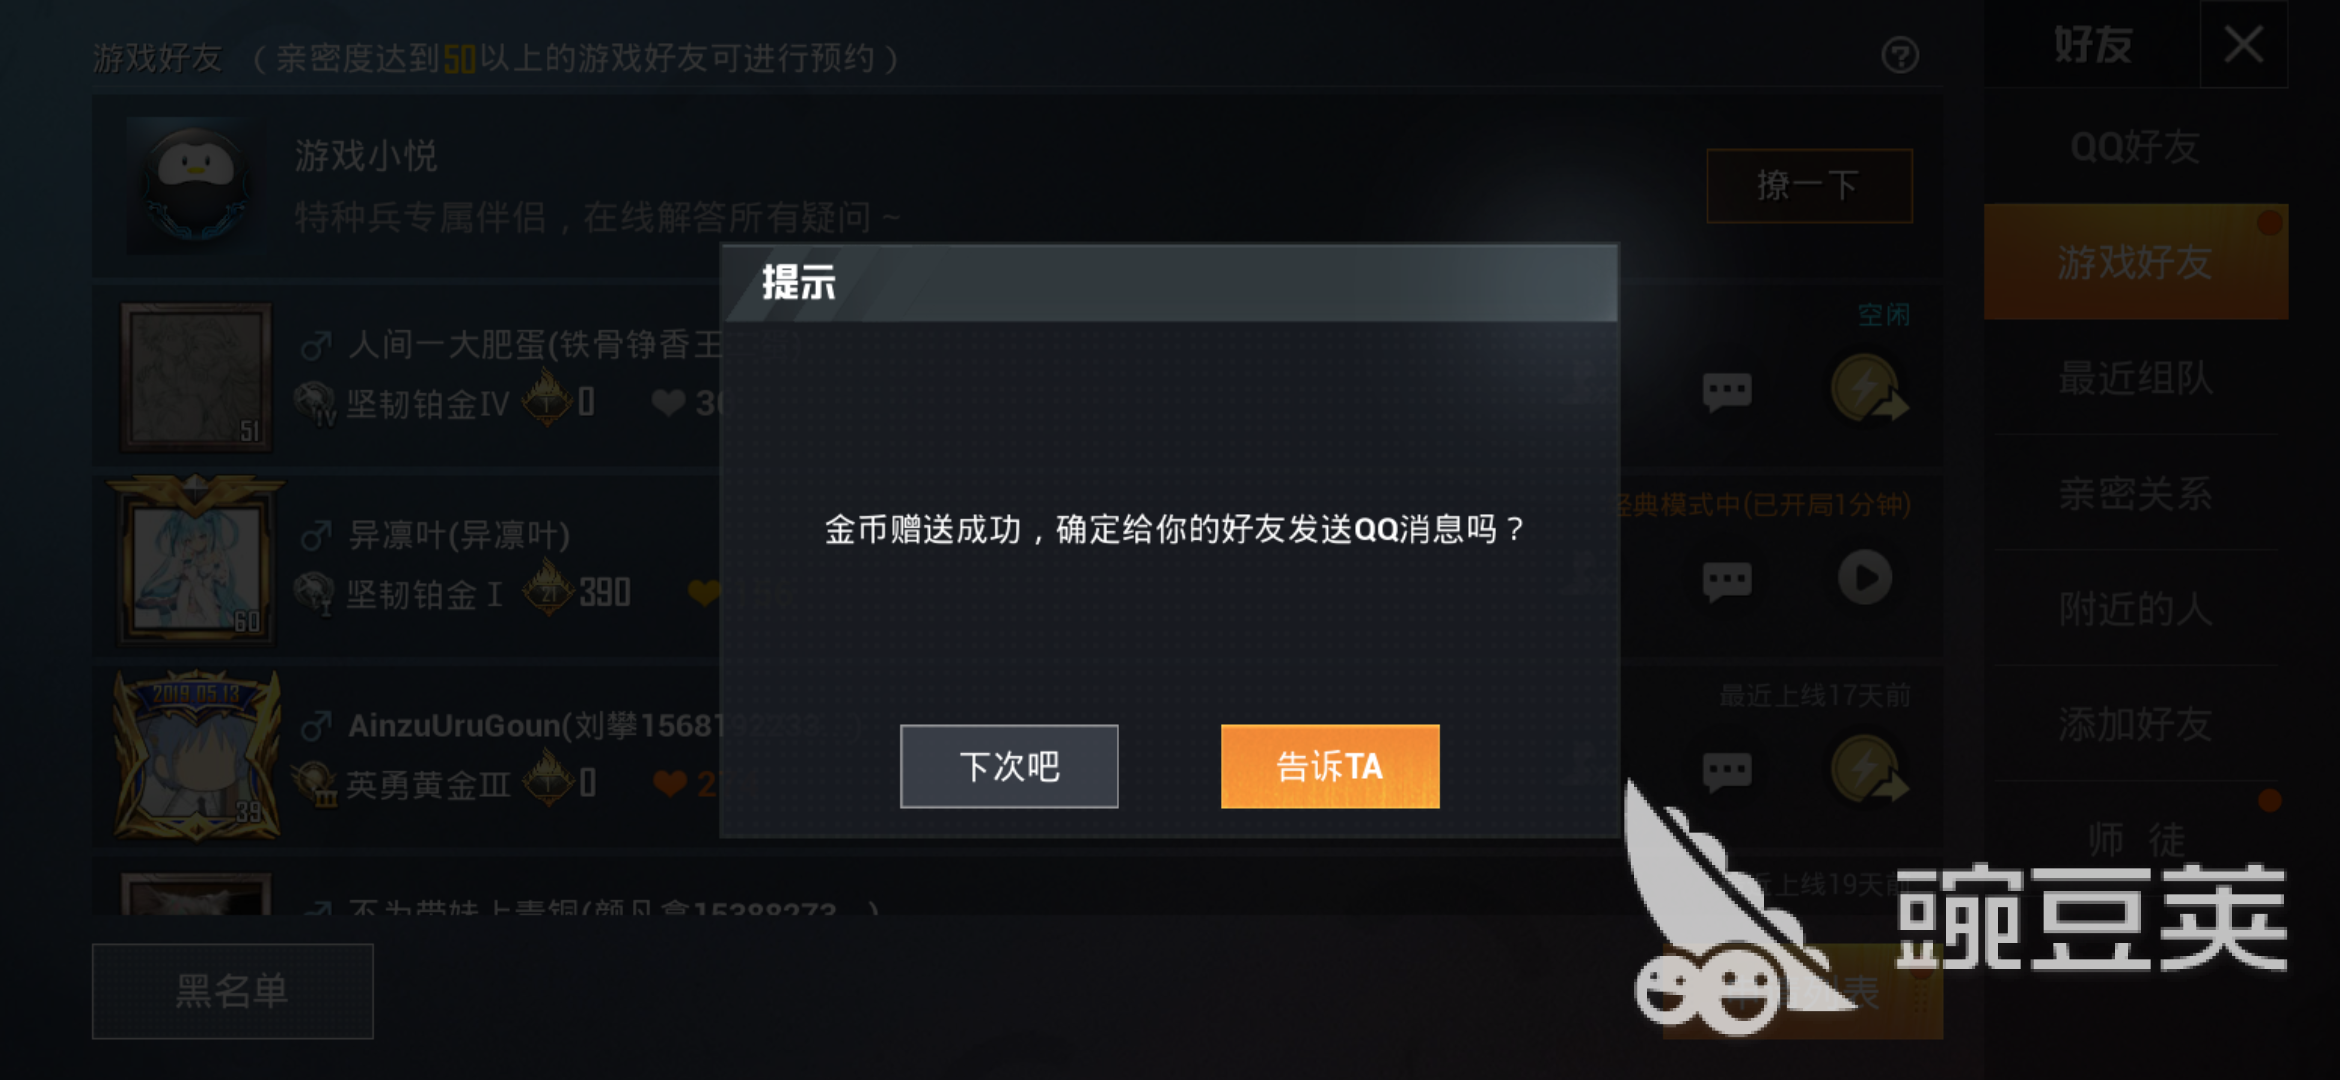Screen dimensions: 2340x1080
Task: Switch to QQ好友 tab
Action: (2135, 147)
